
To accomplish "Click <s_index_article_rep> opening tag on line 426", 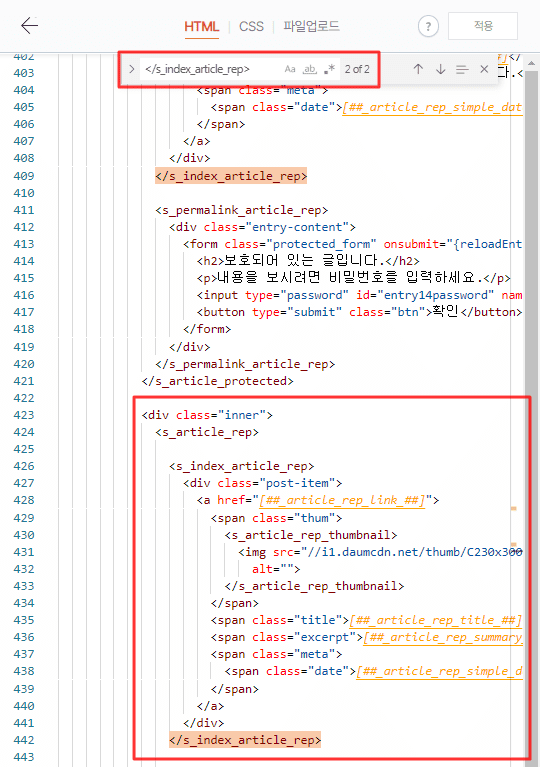I will click(242, 466).
